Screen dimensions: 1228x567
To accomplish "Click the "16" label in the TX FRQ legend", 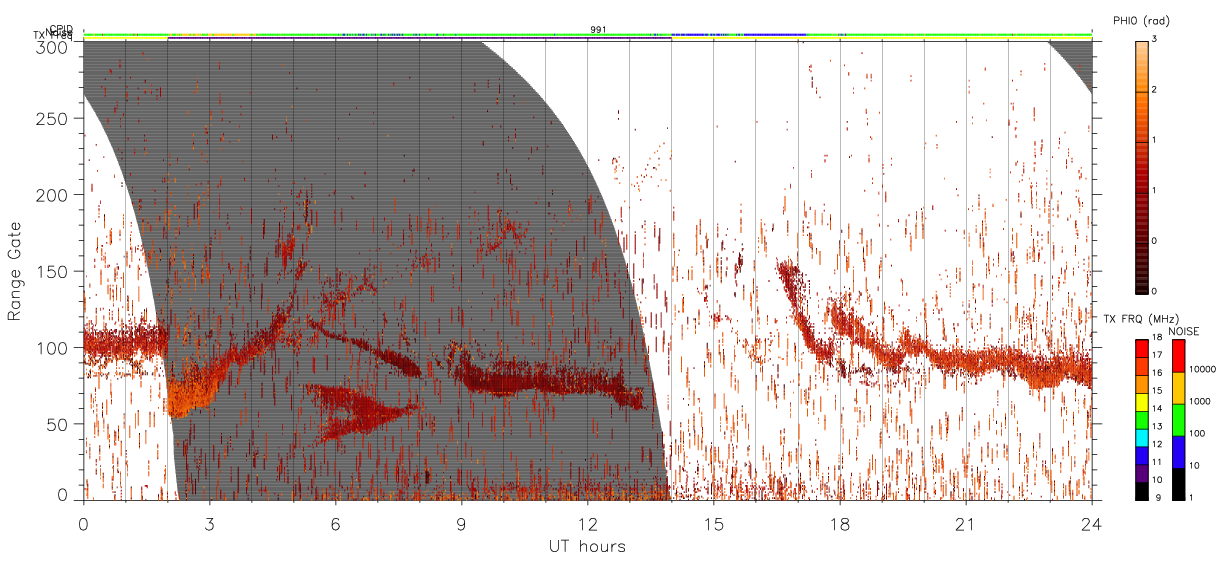I will [x=1157, y=372].
